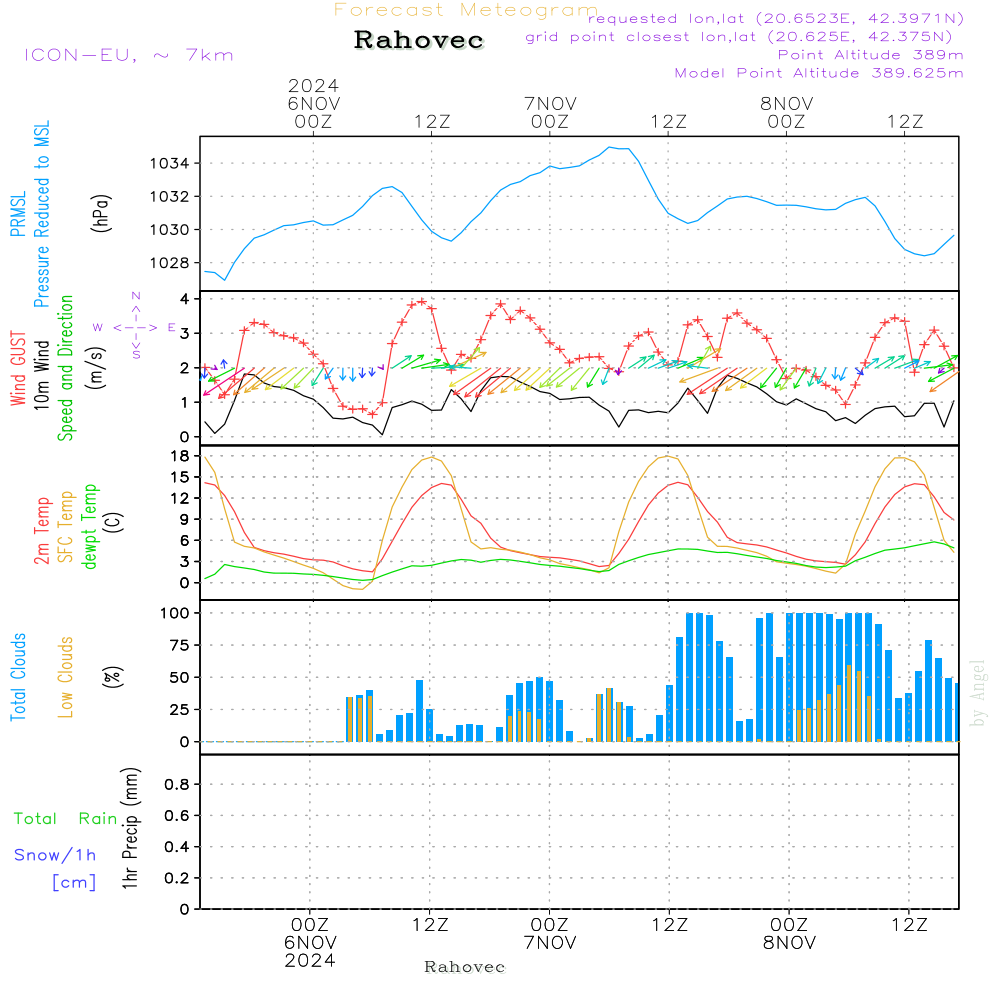Select the "1hr Precip (mm)" axis label
Screen dimensions: 1000x1000
(x=130, y=828)
